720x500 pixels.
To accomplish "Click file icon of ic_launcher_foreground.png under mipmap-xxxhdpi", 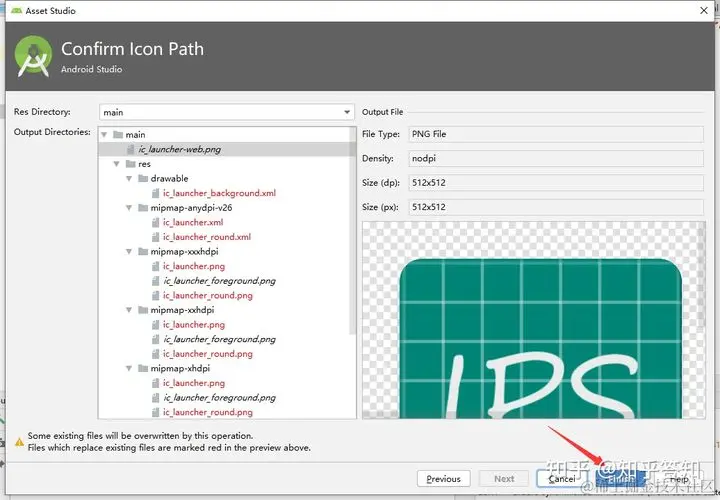I will (156, 281).
